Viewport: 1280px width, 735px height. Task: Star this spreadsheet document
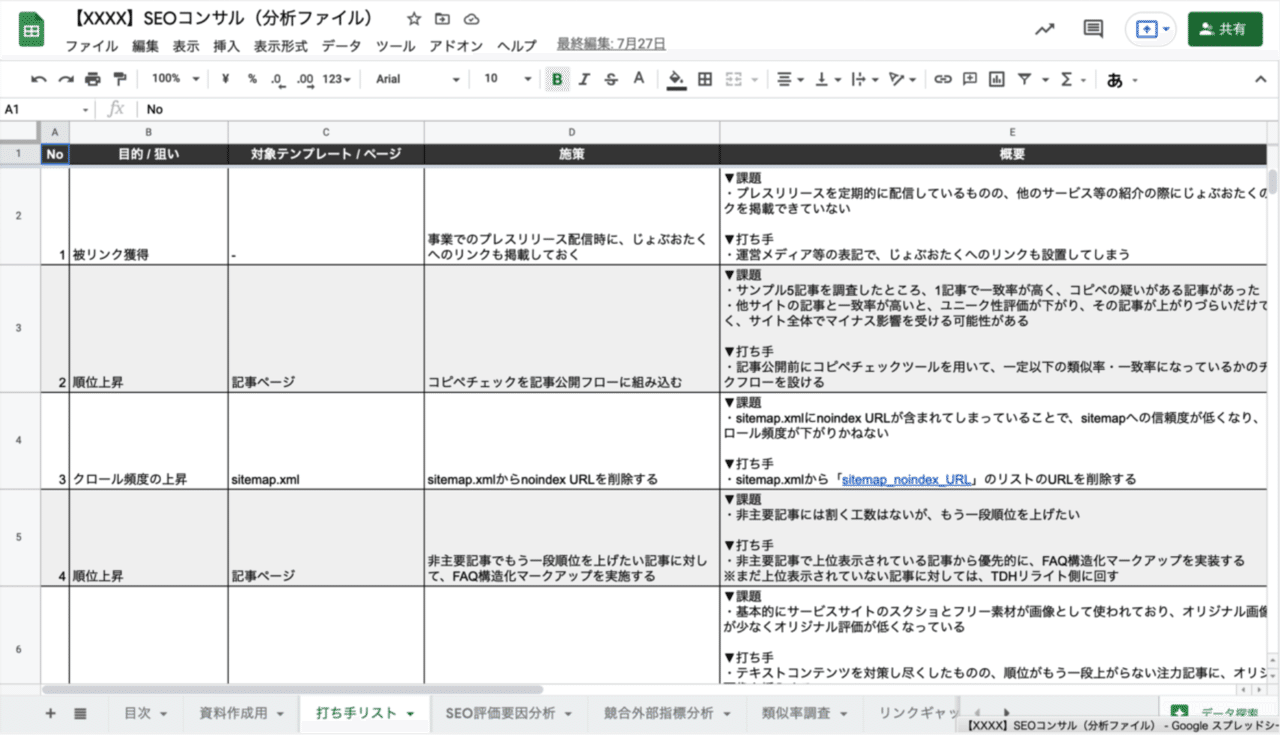(414, 19)
